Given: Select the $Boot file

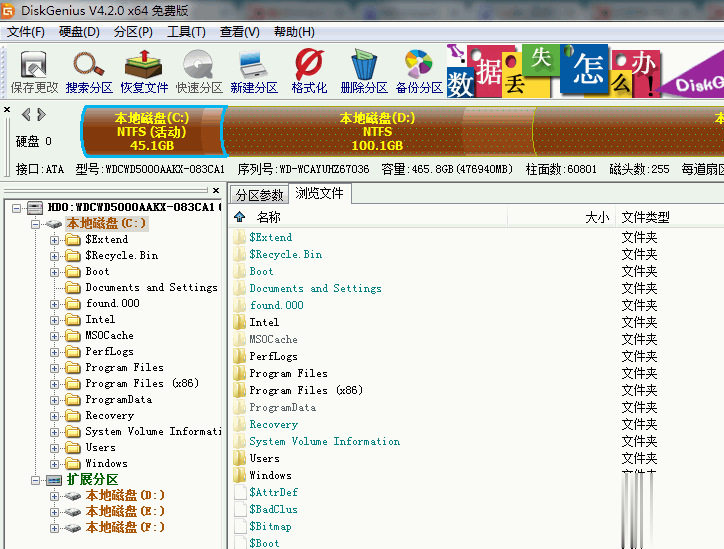Looking at the screenshot, I should pos(264,543).
